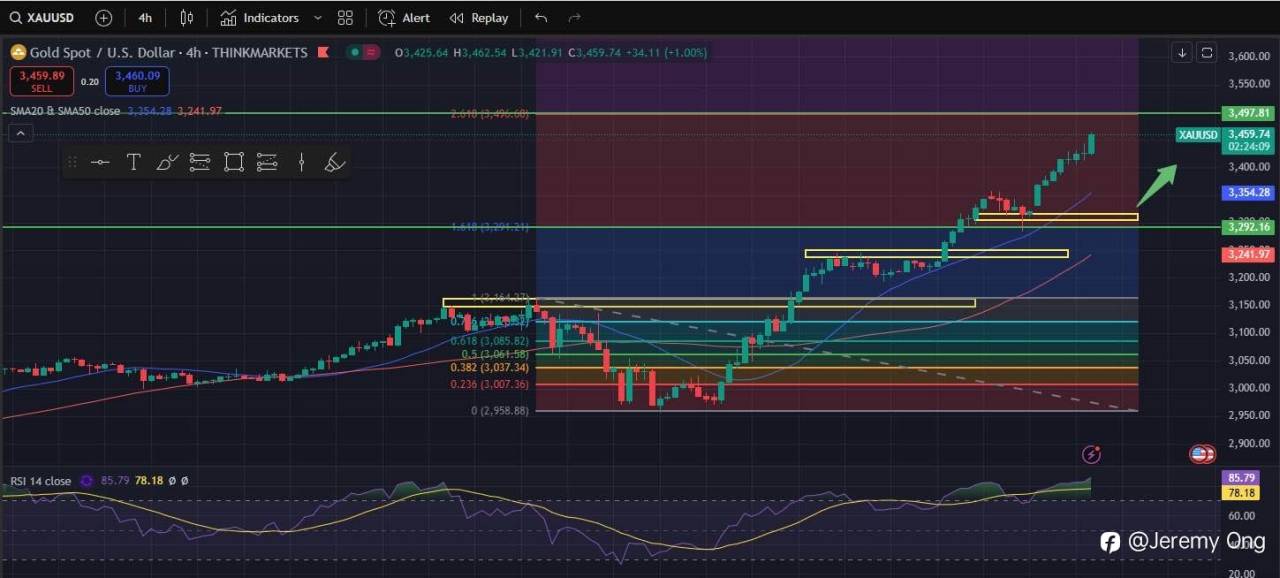Click the blue BUY price button

point(137,81)
